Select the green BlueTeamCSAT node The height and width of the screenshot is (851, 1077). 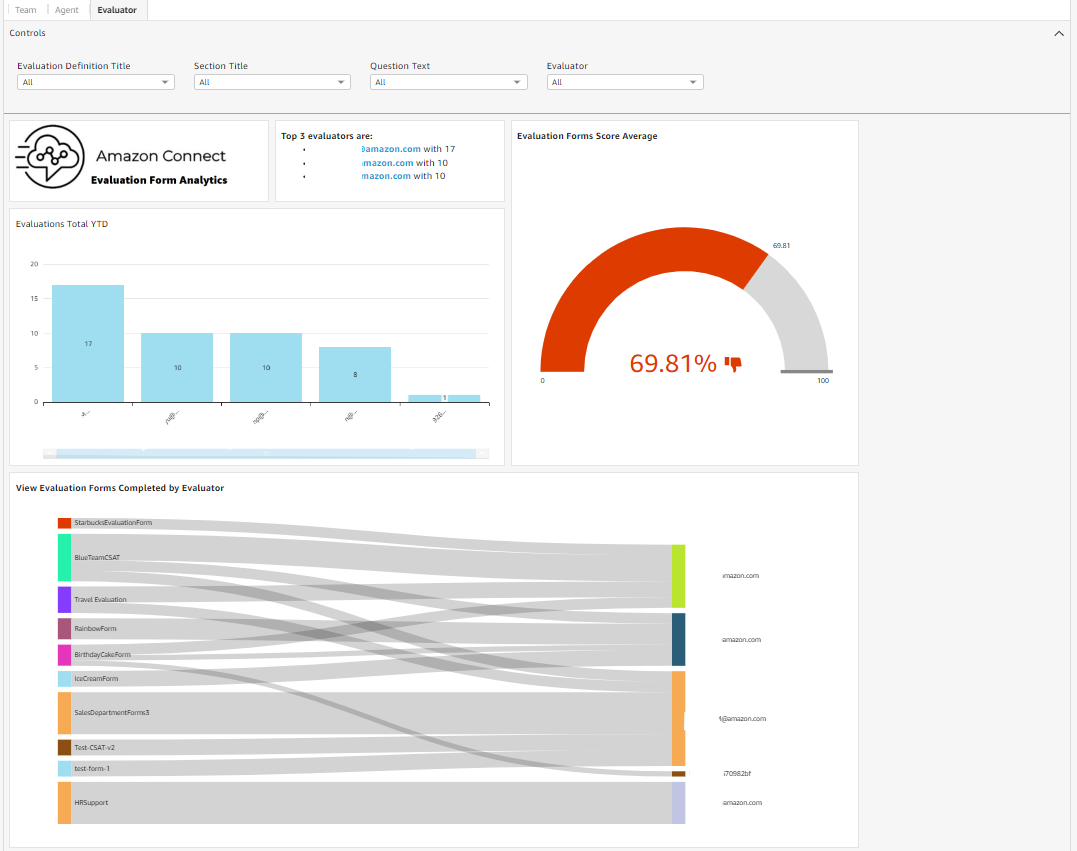click(x=62, y=559)
